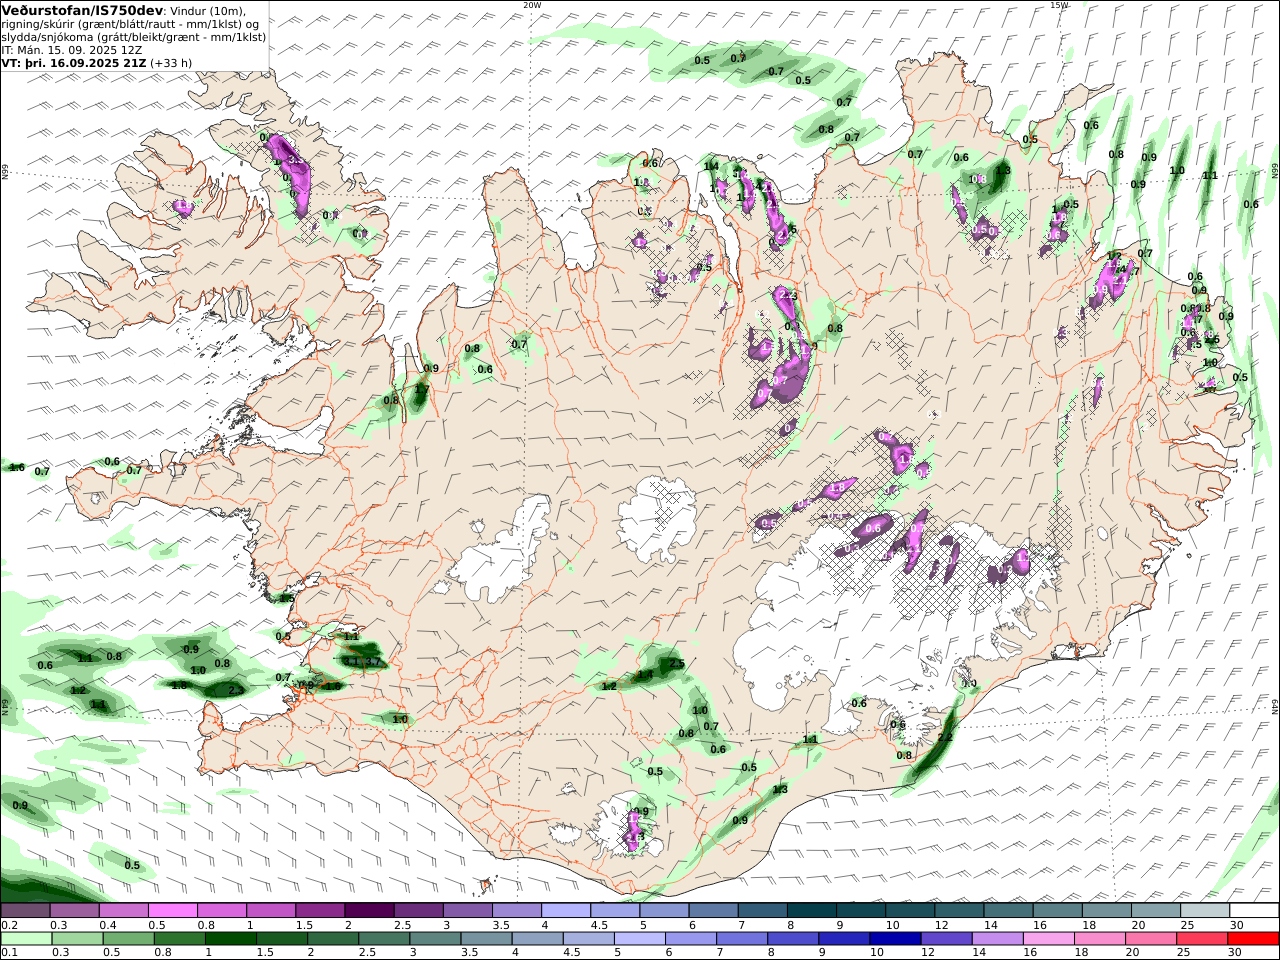The width and height of the screenshot is (1280, 960).
Task: Select purple rain legend swatch at 12
Action: tap(945, 939)
